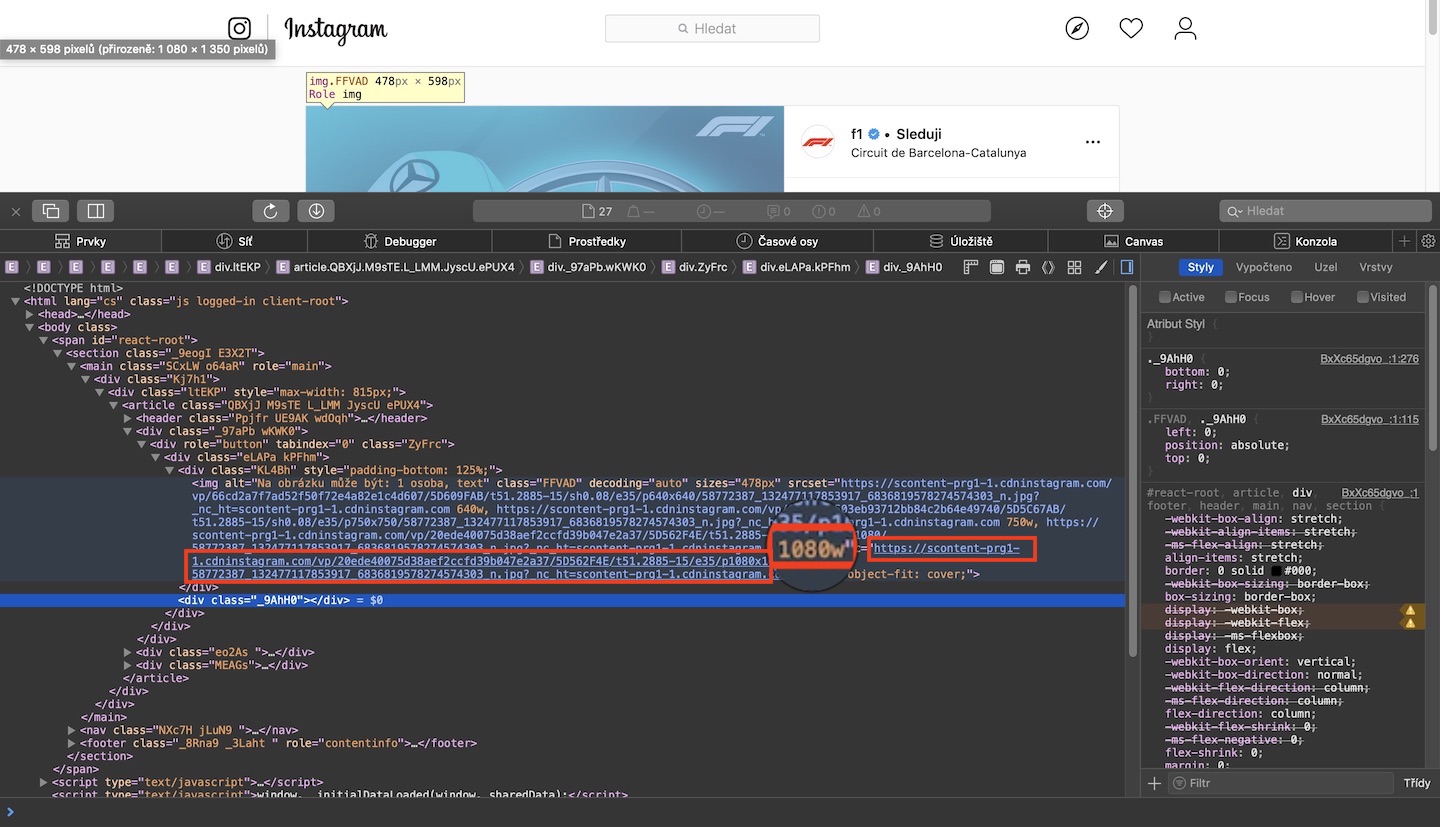Click the Instagram search field
The image size is (1440, 827).
click(x=712, y=28)
